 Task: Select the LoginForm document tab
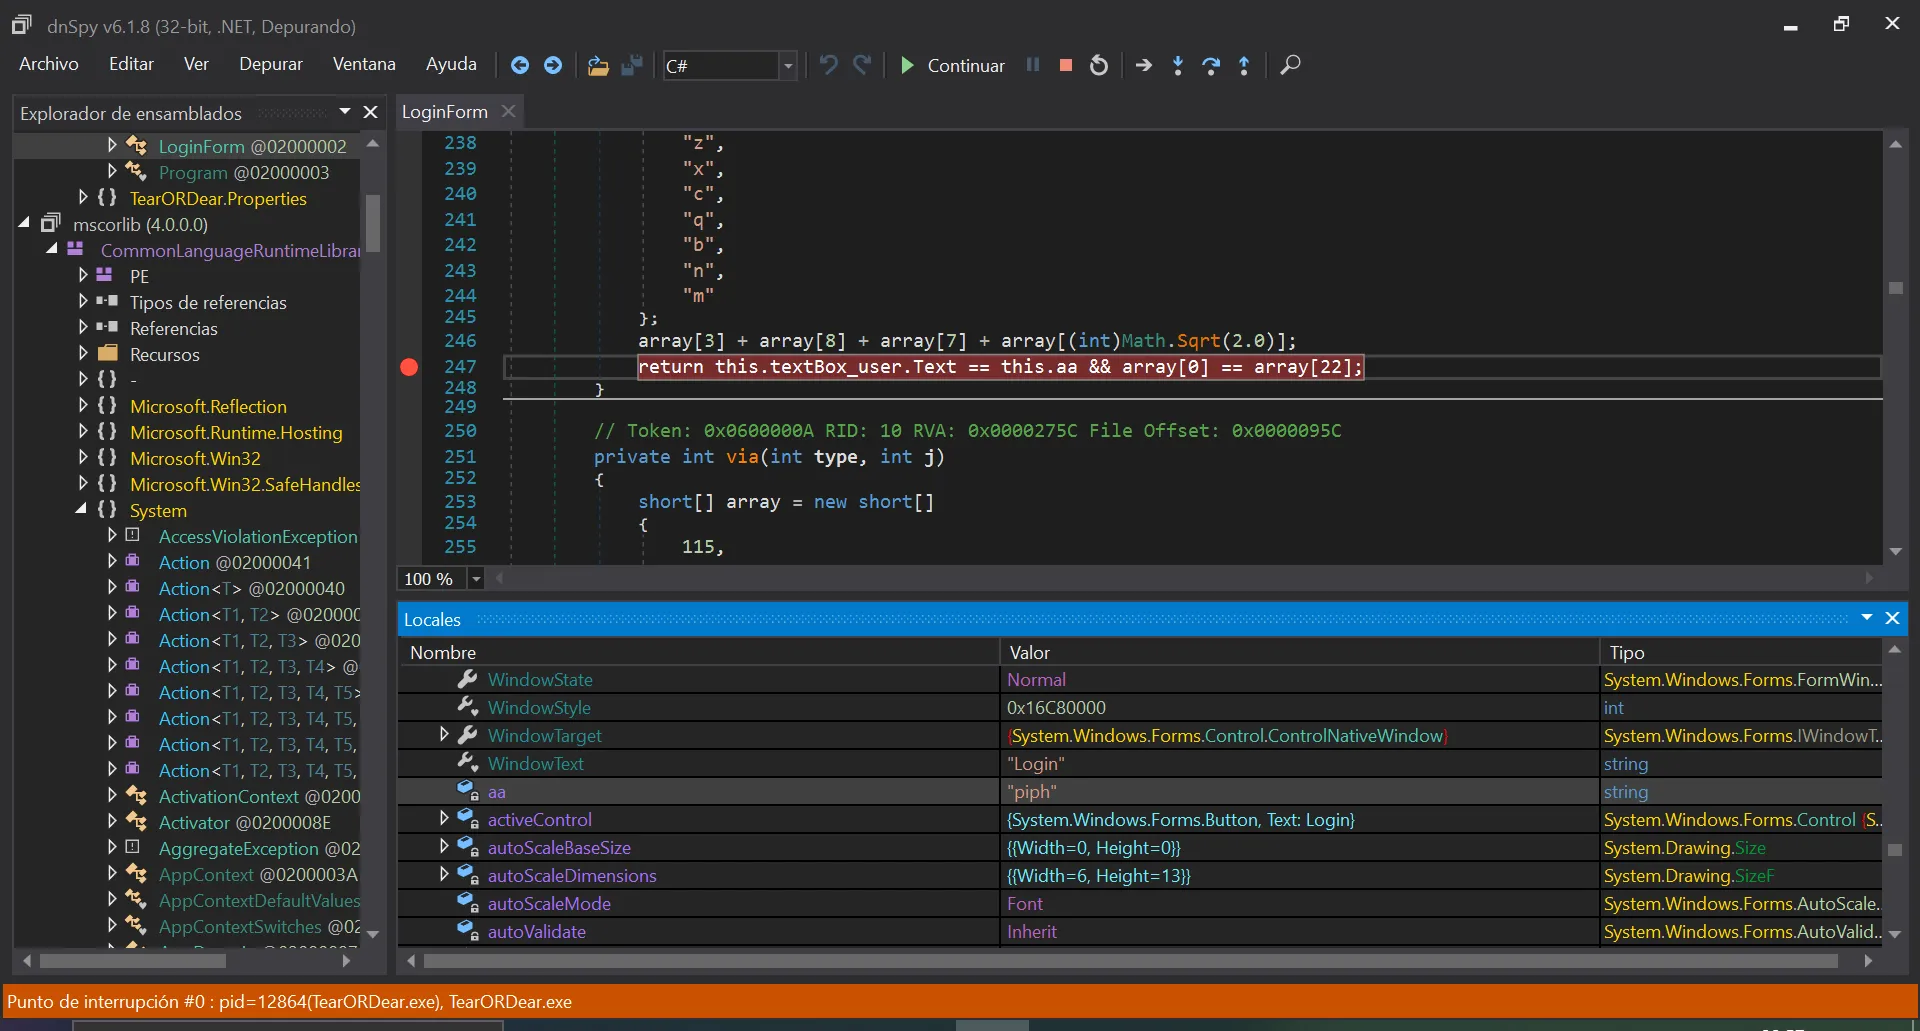pyautogui.click(x=445, y=112)
